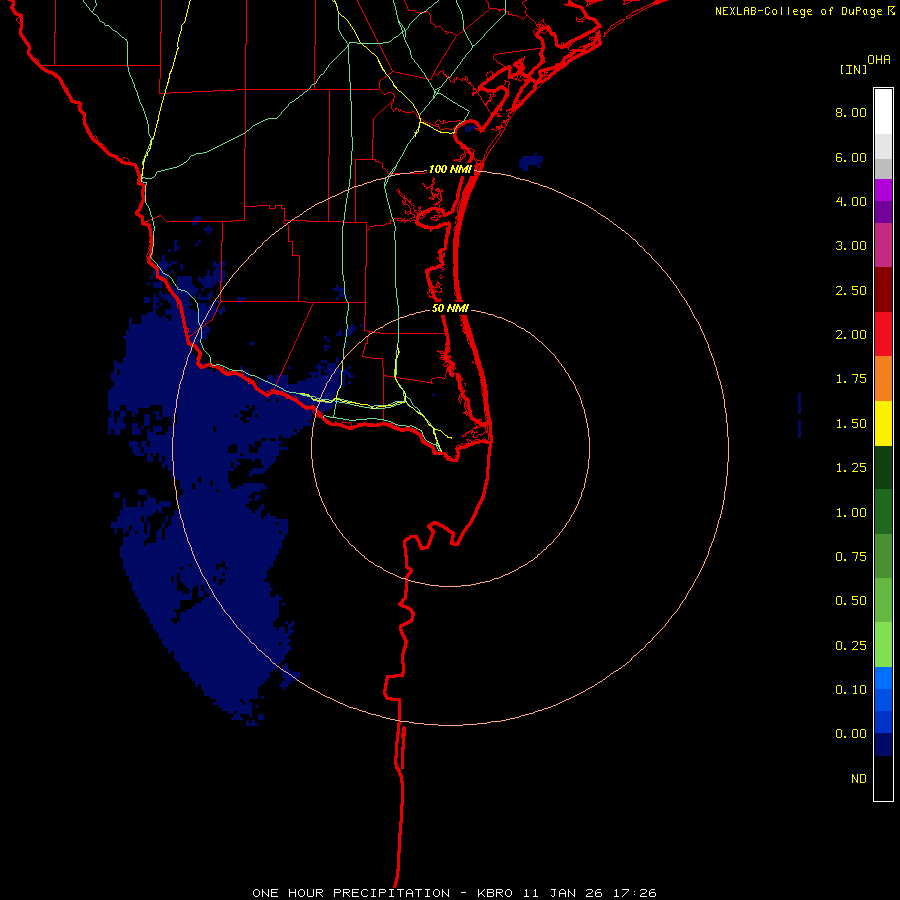
Task: Click the white color swatch near 8.00
Action: pyautogui.click(x=883, y=112)
